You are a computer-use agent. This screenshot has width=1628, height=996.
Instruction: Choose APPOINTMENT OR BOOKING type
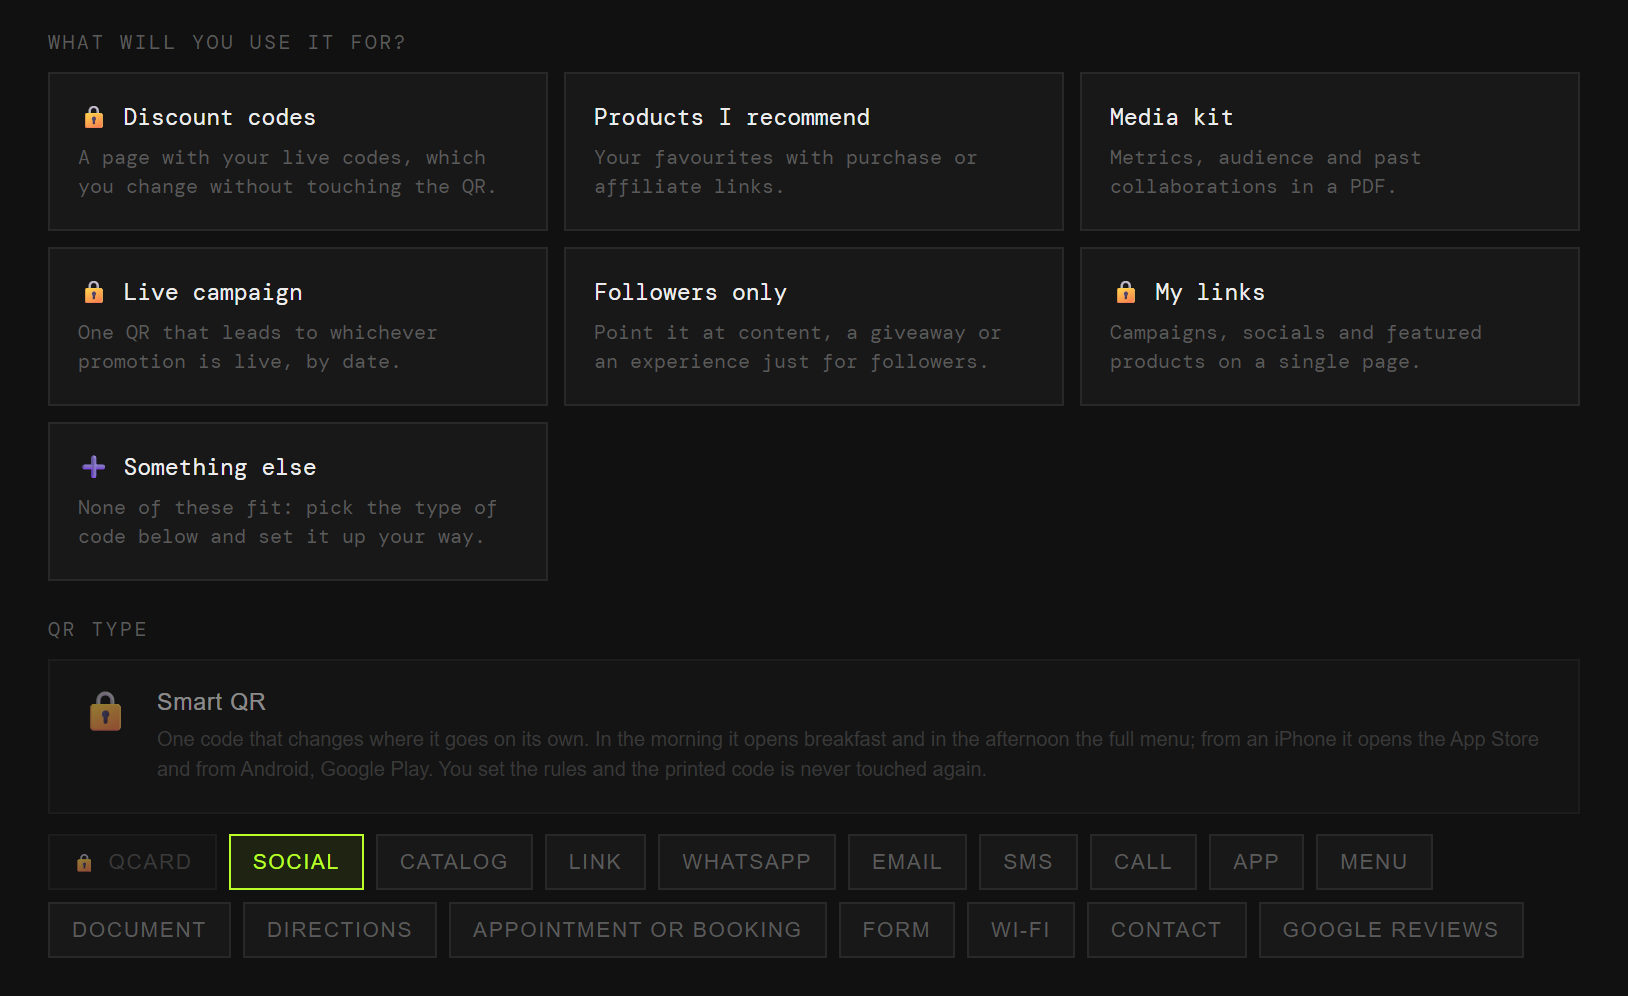[638, 930]
